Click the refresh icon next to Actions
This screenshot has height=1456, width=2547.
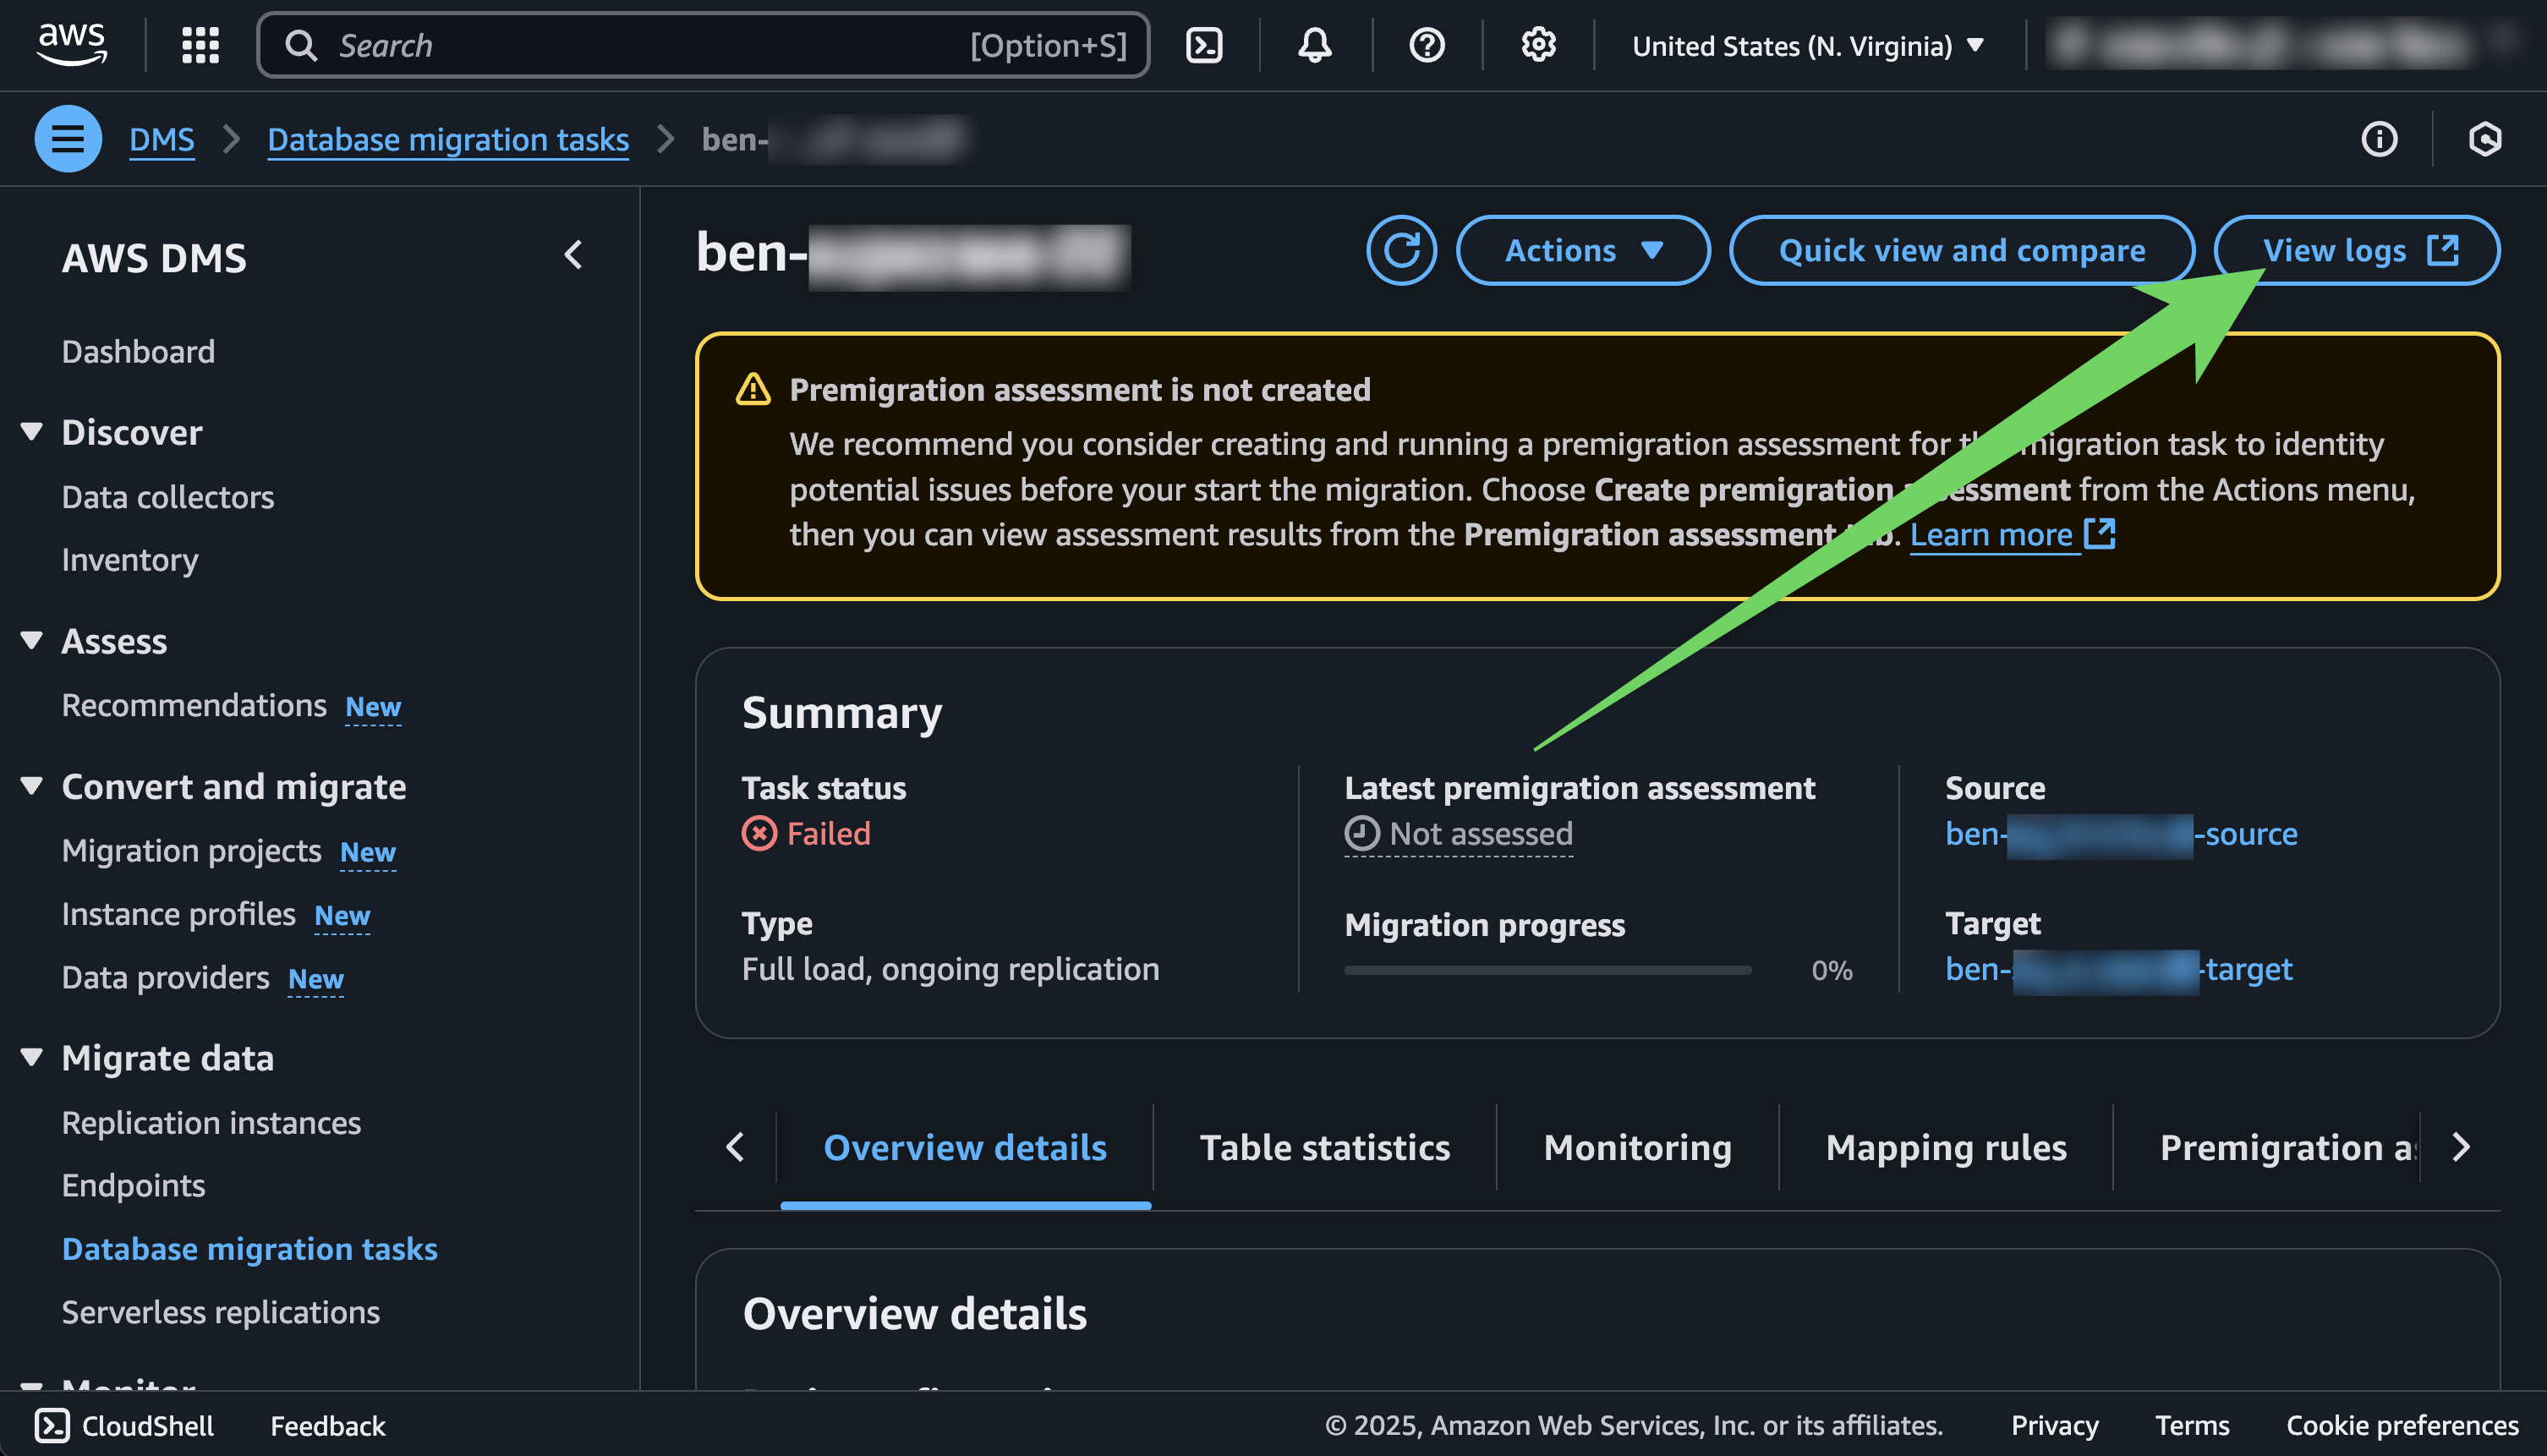tap(1401, 250)
